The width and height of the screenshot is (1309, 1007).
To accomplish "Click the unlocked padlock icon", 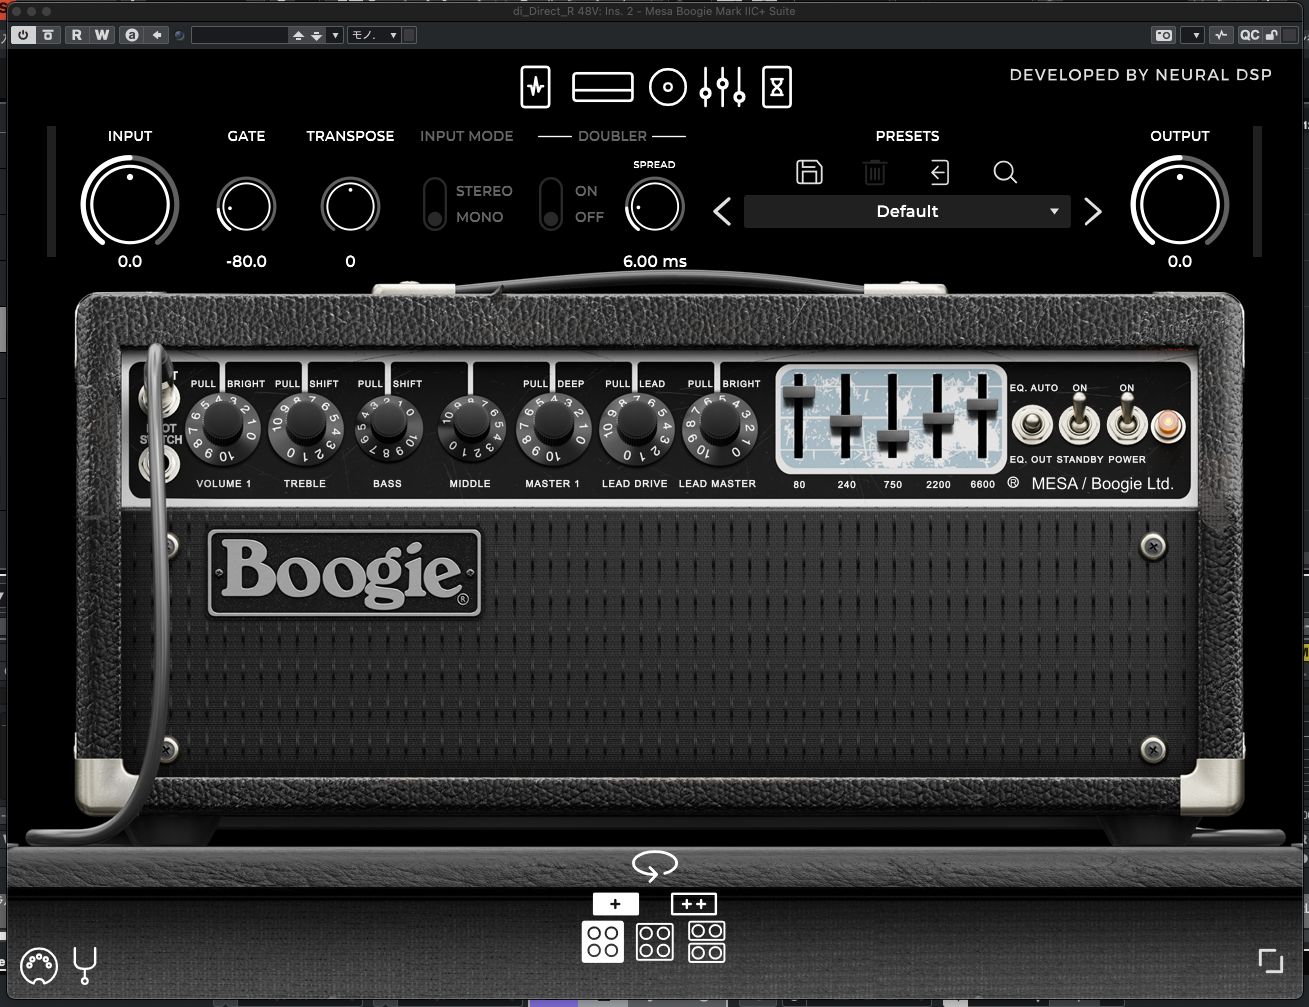I will [1271, 35].
